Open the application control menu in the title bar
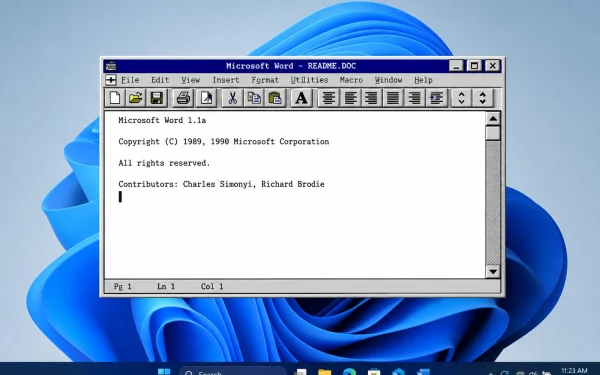600x375 pixels. tap(111, 66)
